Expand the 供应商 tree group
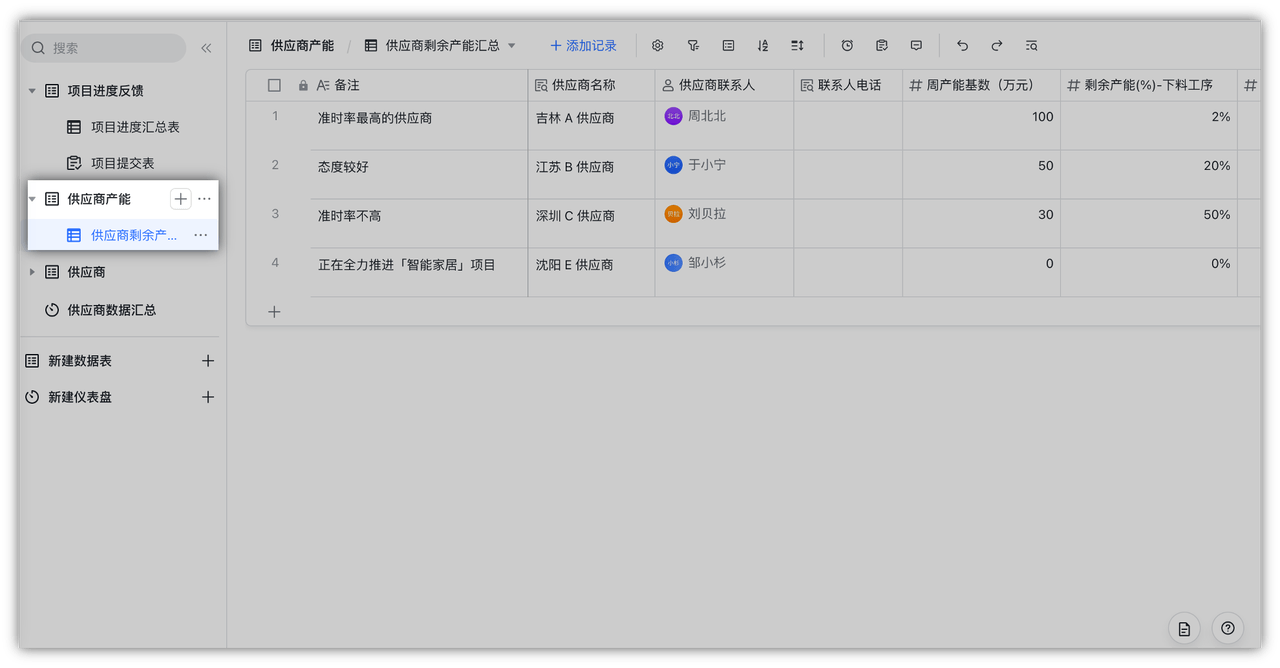 pos(32,272)
